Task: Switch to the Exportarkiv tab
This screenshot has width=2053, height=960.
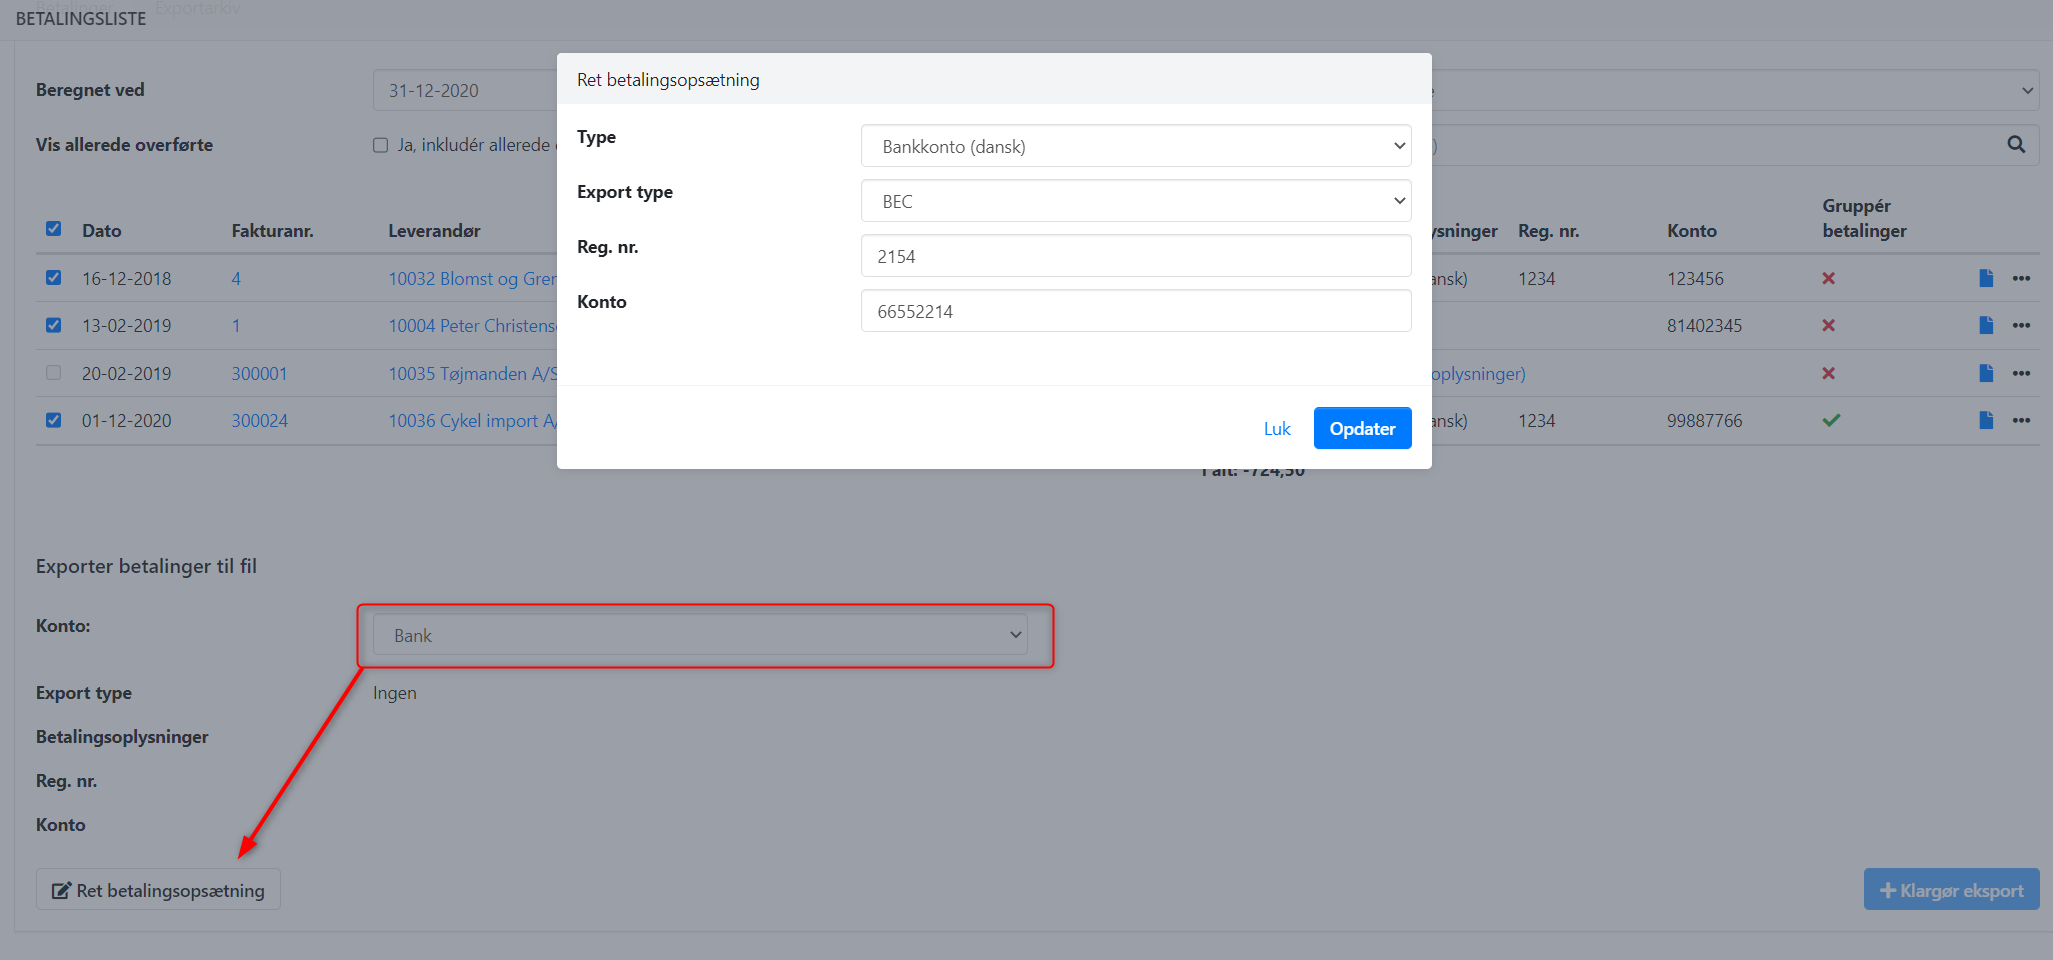Action: click(197, 8)
